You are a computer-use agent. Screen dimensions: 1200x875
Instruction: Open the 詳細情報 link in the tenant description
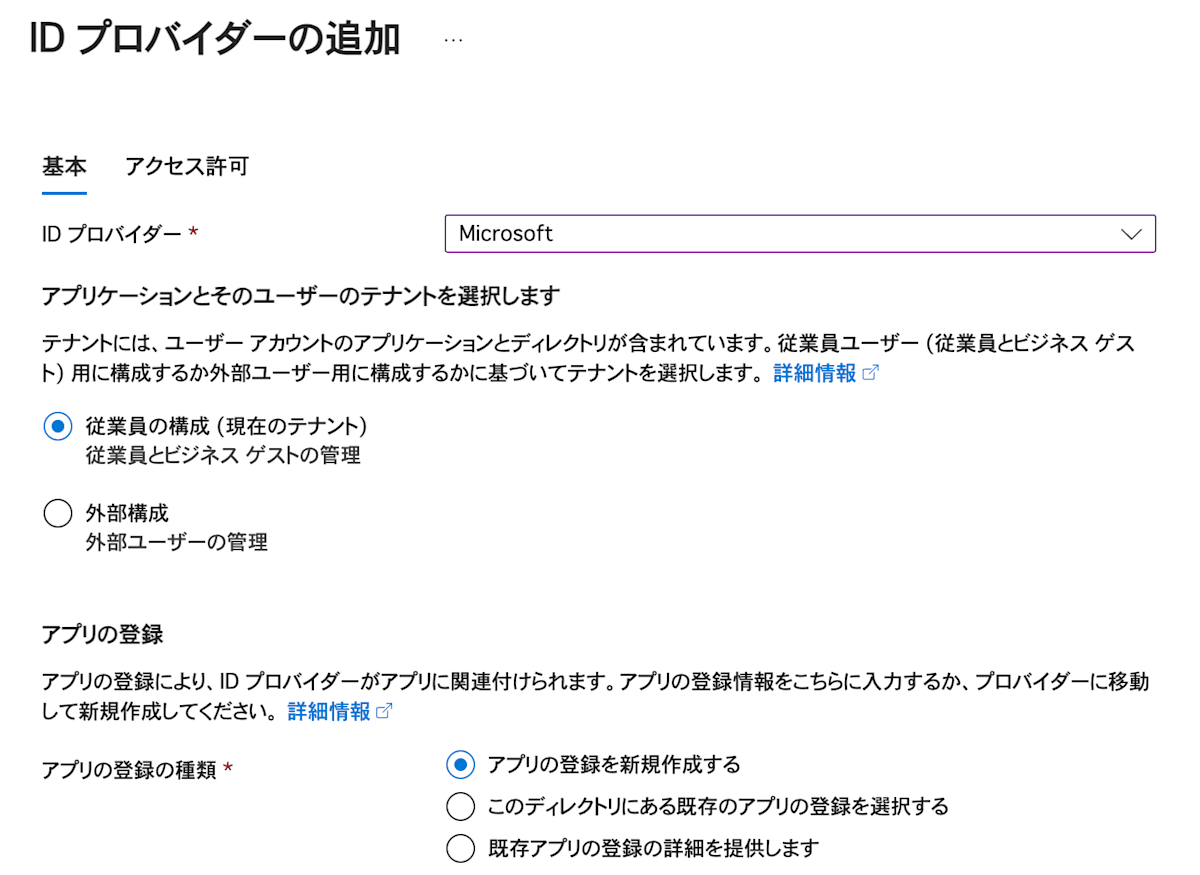point(815,373)
